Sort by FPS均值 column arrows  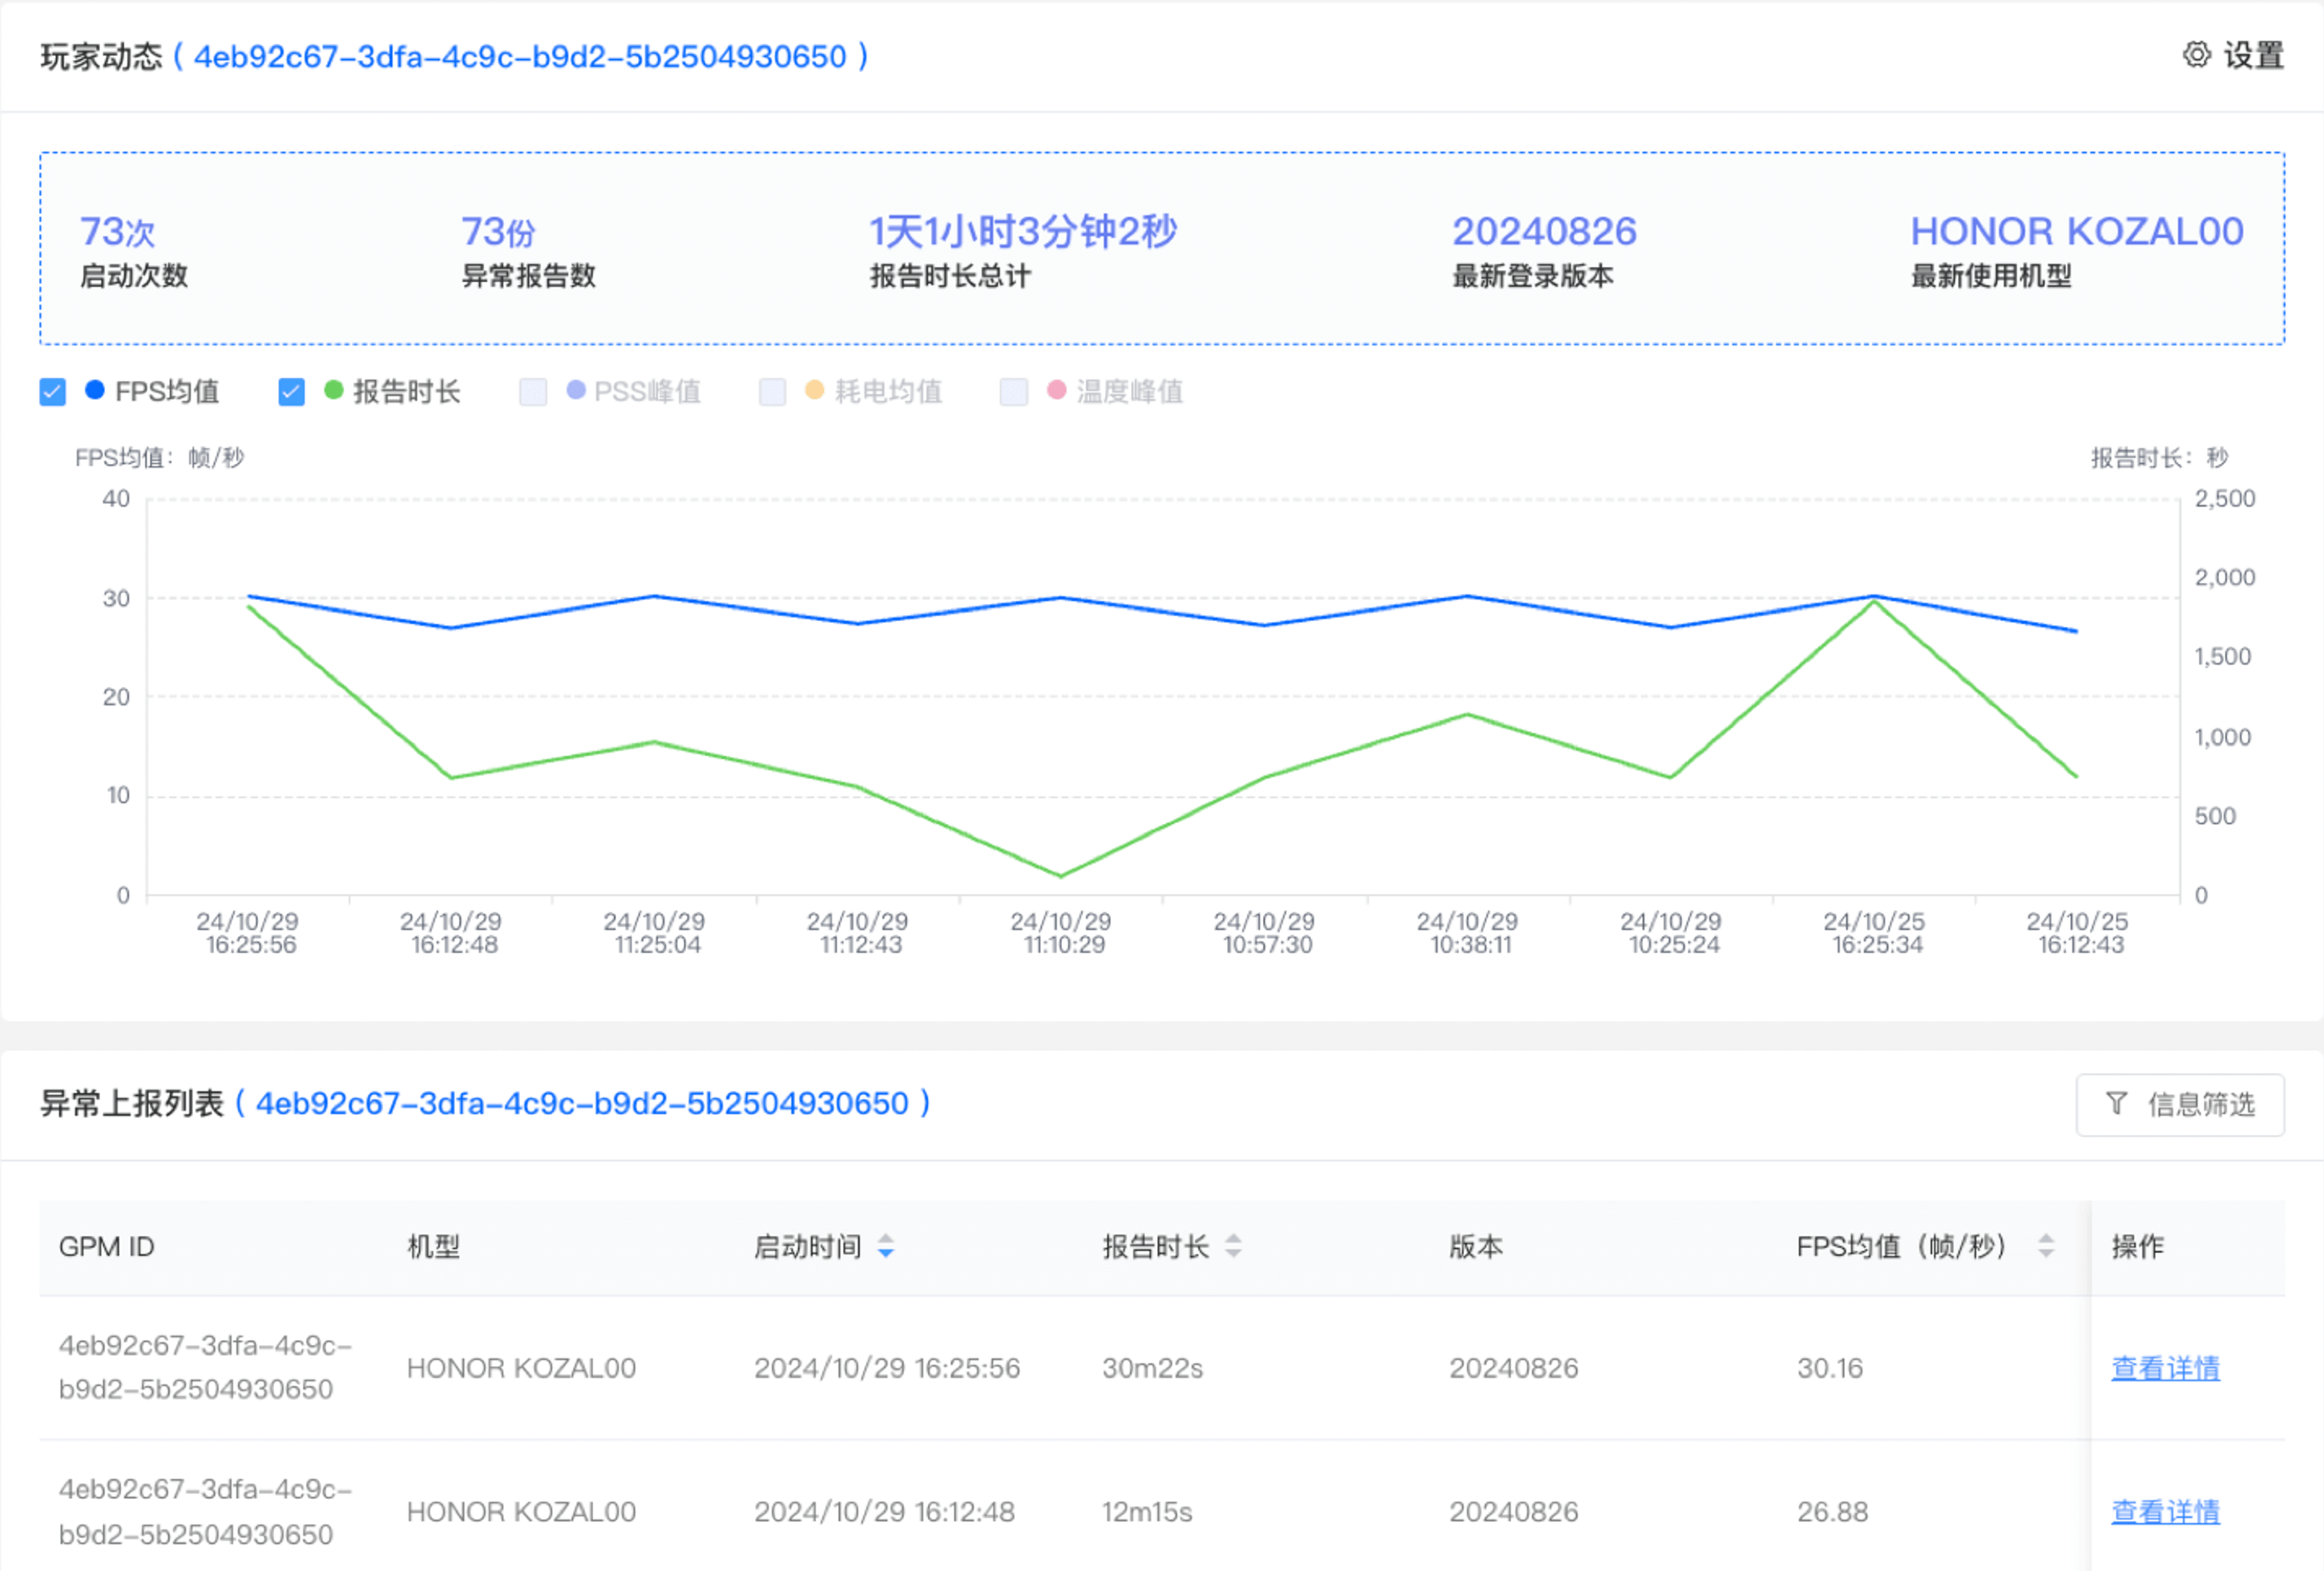tap(2046, 1246)
